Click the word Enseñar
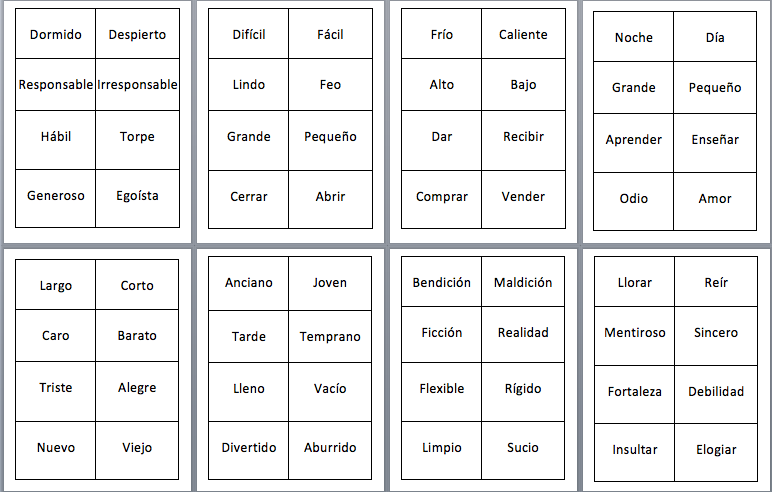 (x=715, y=140)
